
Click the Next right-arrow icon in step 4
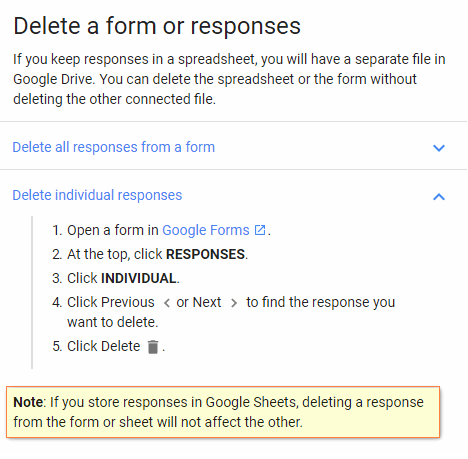pyautogui.click(x=234, y=303)
